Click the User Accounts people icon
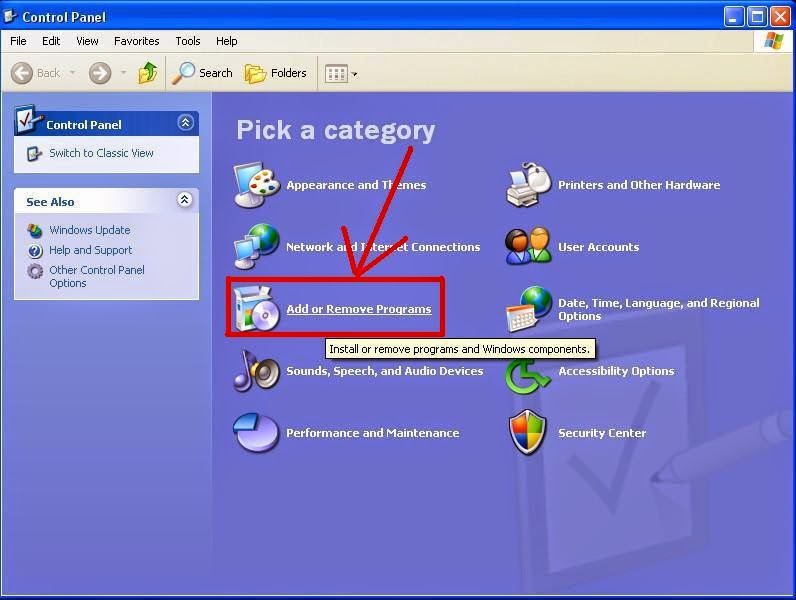This screenshot has width=796, height=600. coord(528,246)
